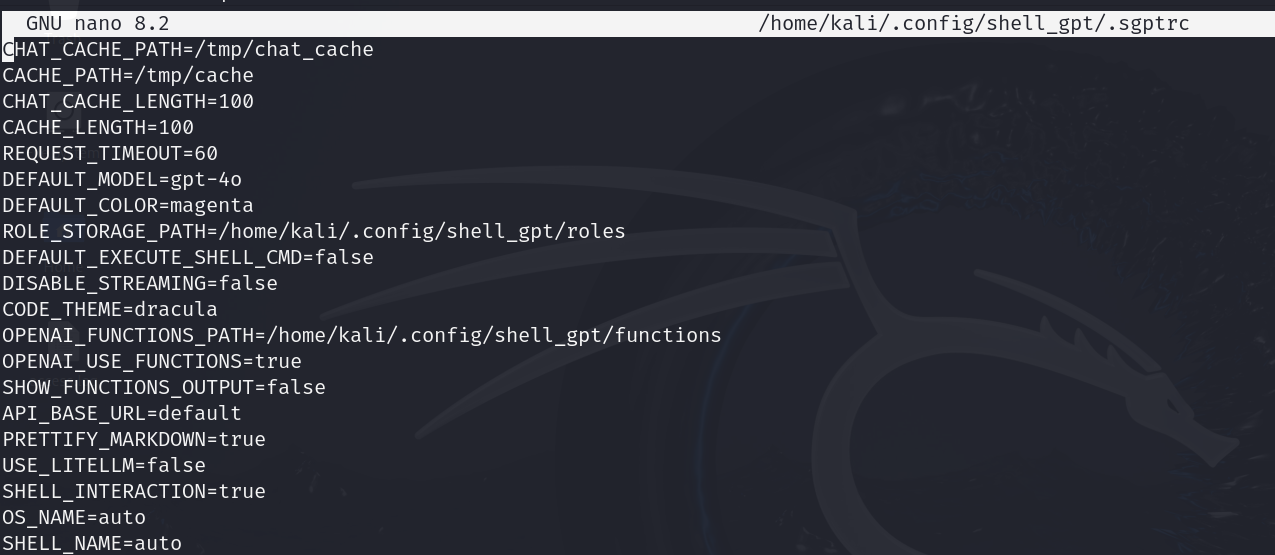Click the PRETTIFY_MARKDOWN=true setting
Image resolution: width=1275 pixels, height=555 pixels.
(134, 439)
